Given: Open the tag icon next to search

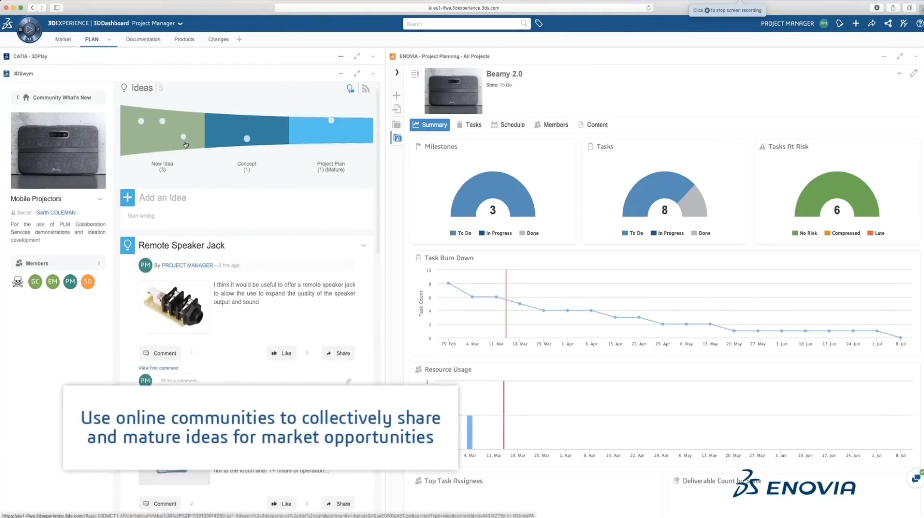Looking at the screenshot, I should click(x=539, y=24).
